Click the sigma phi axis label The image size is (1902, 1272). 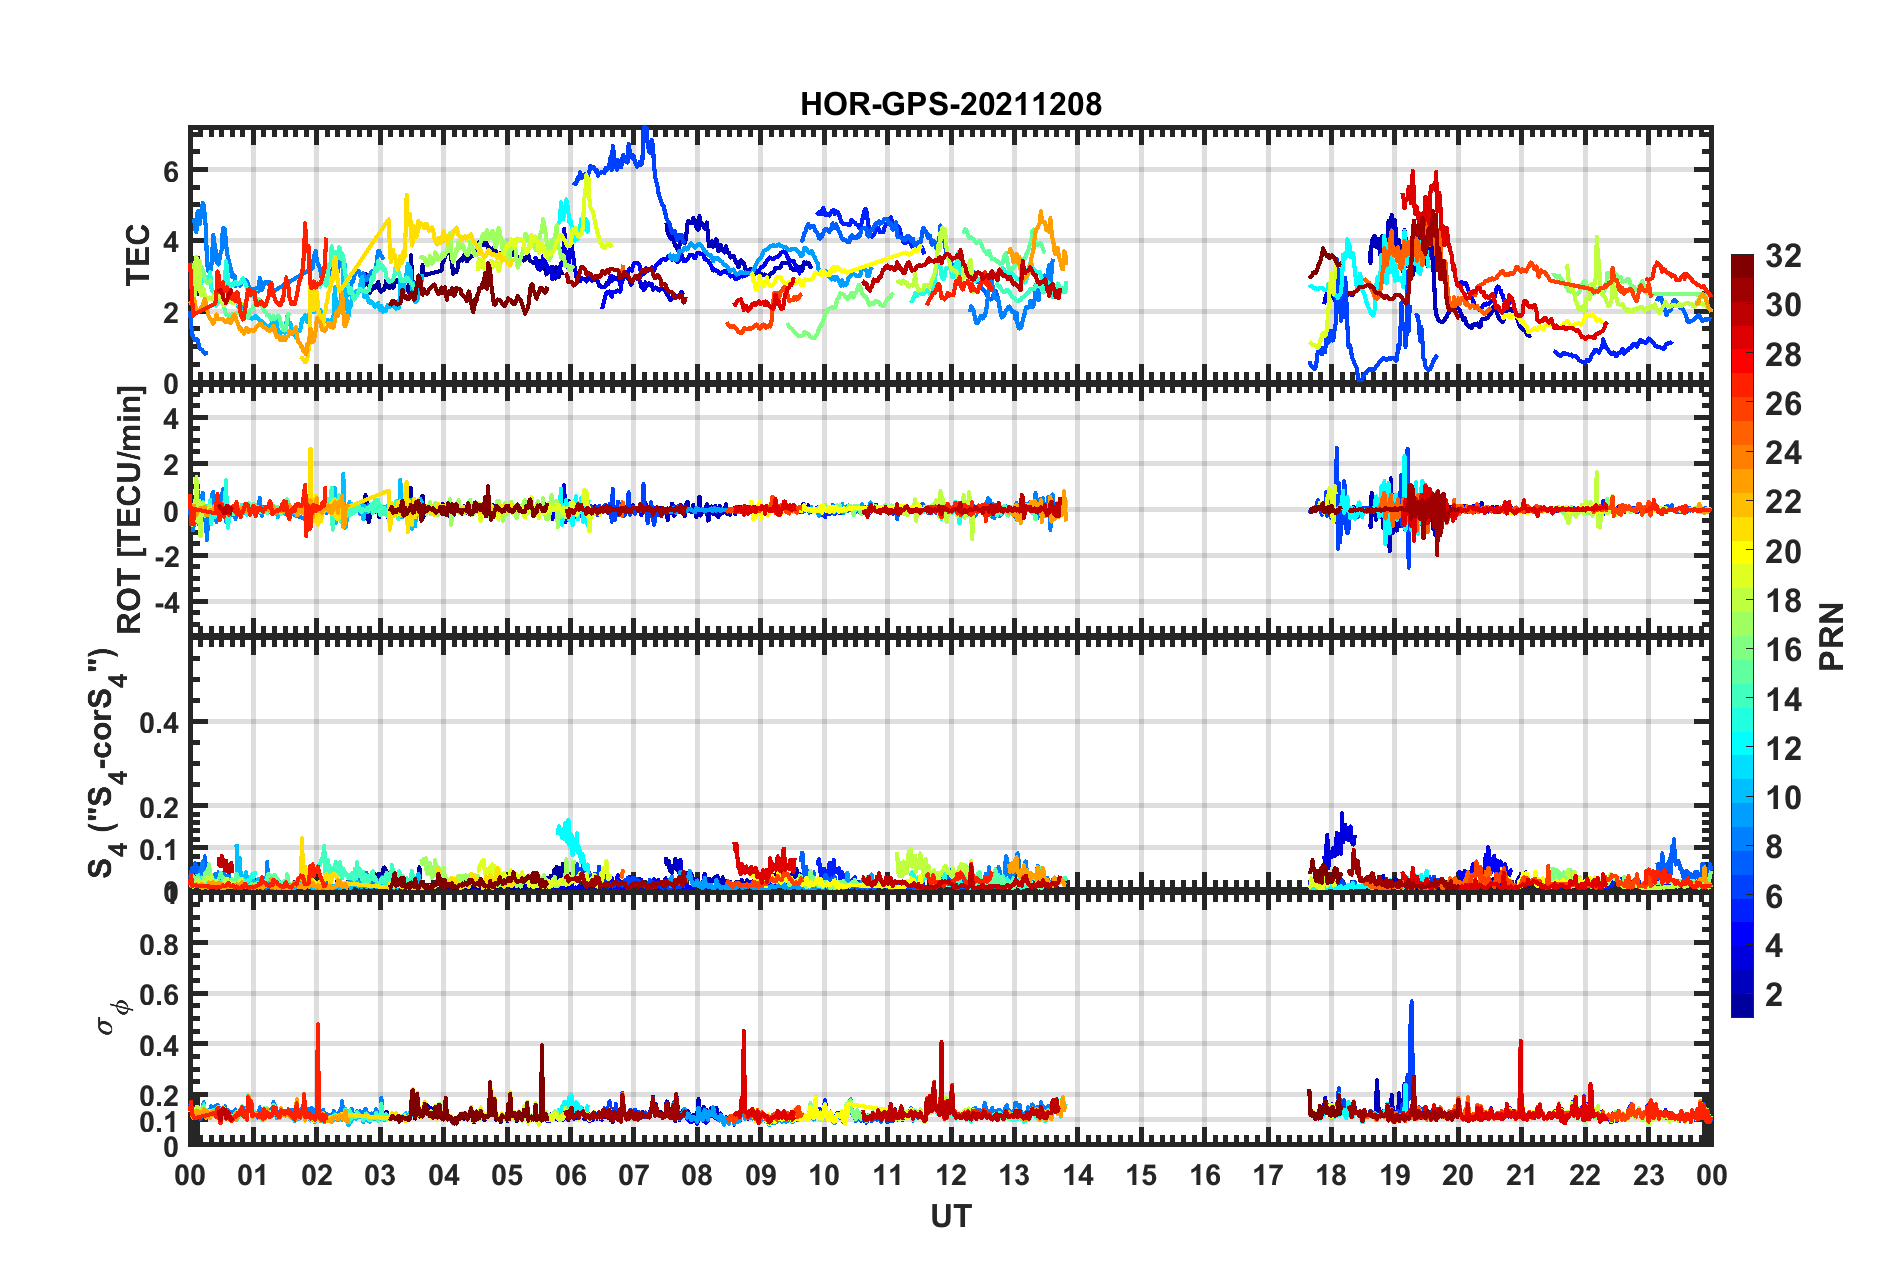point(113,1016)
